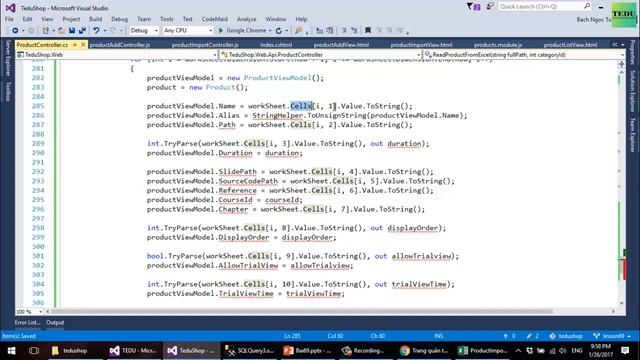Click the feedback icon near Quick Launch
Screen dimensions: 640x360
[490, 7]
